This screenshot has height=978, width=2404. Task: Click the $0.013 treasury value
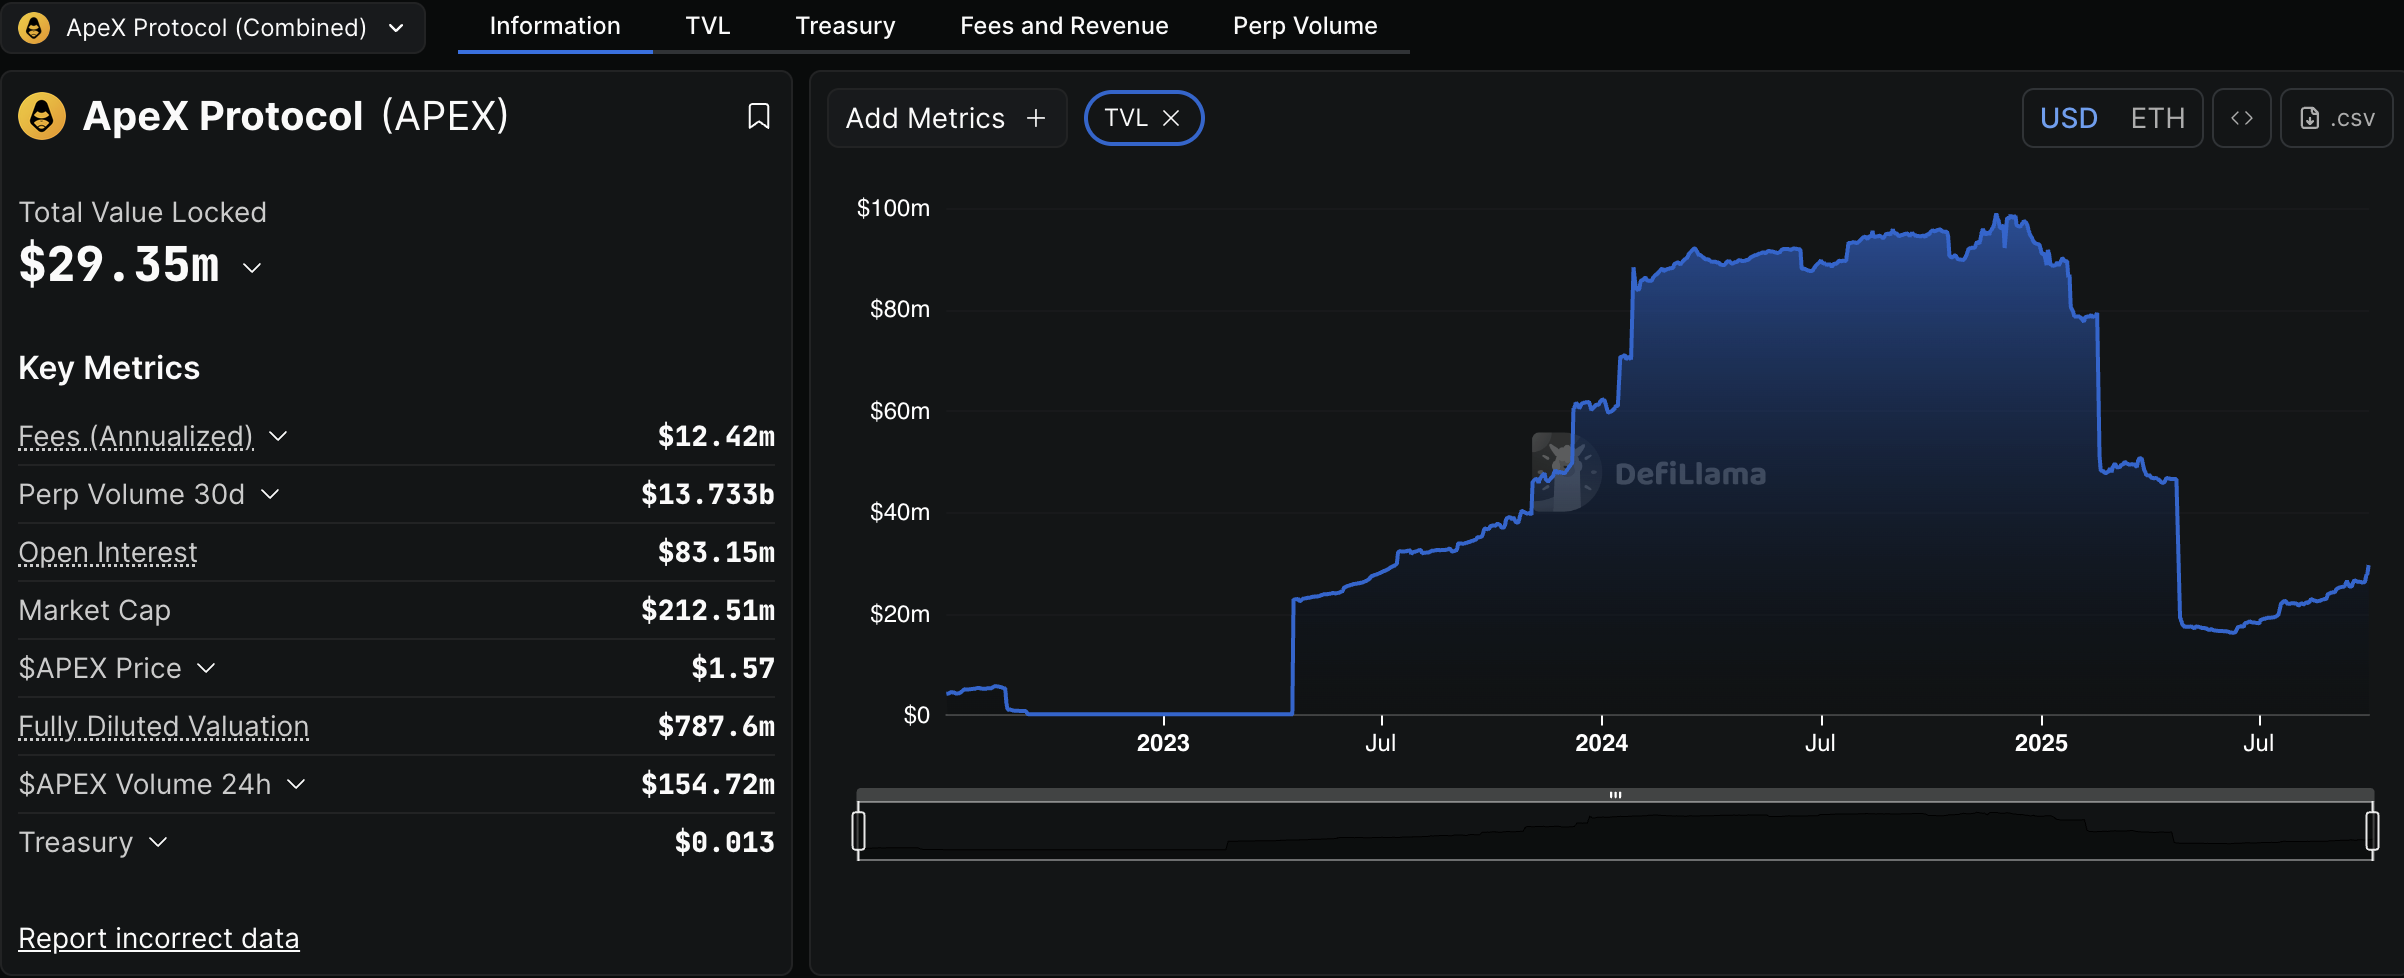tap(725, 842)
